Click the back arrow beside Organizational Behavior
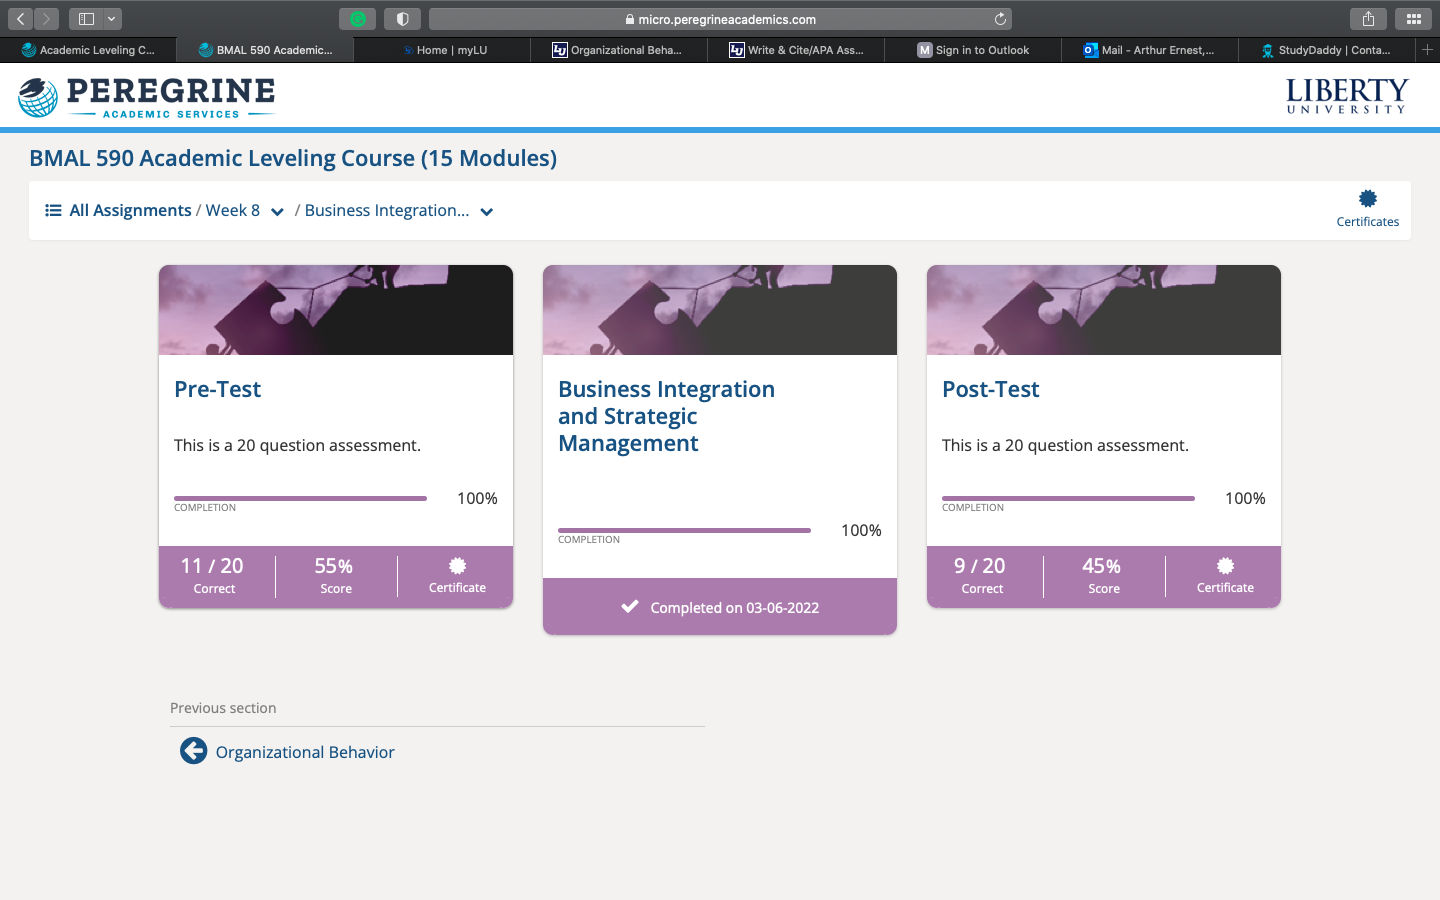The image size is (1440, 900). [193, 751]
